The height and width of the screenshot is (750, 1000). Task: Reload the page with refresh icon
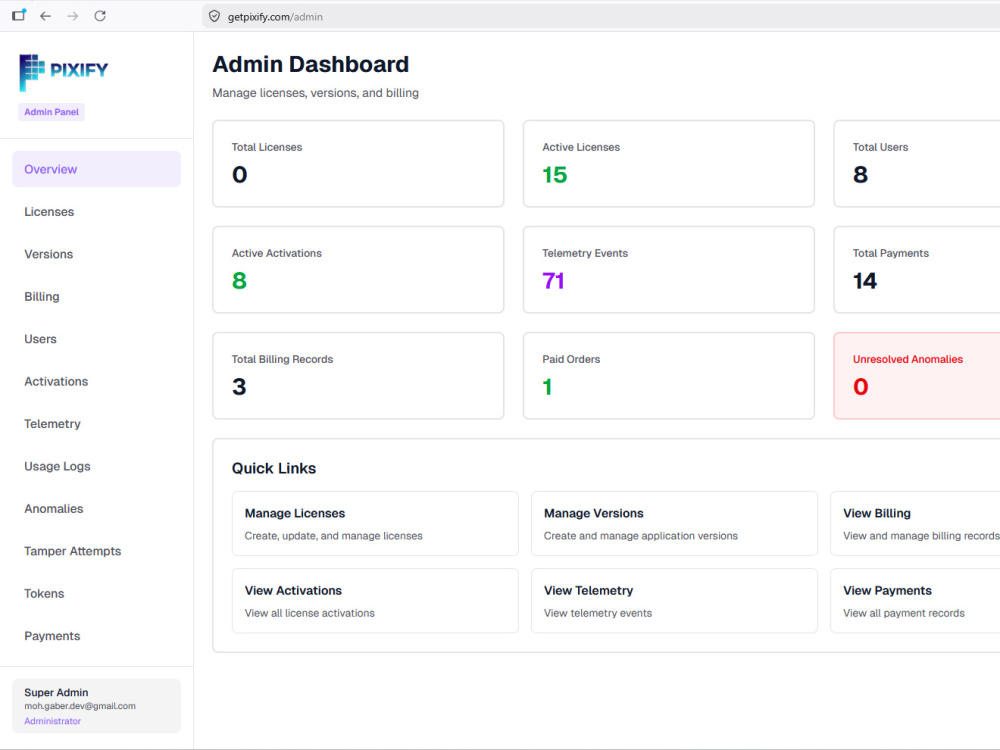click(x=100, y=16)
